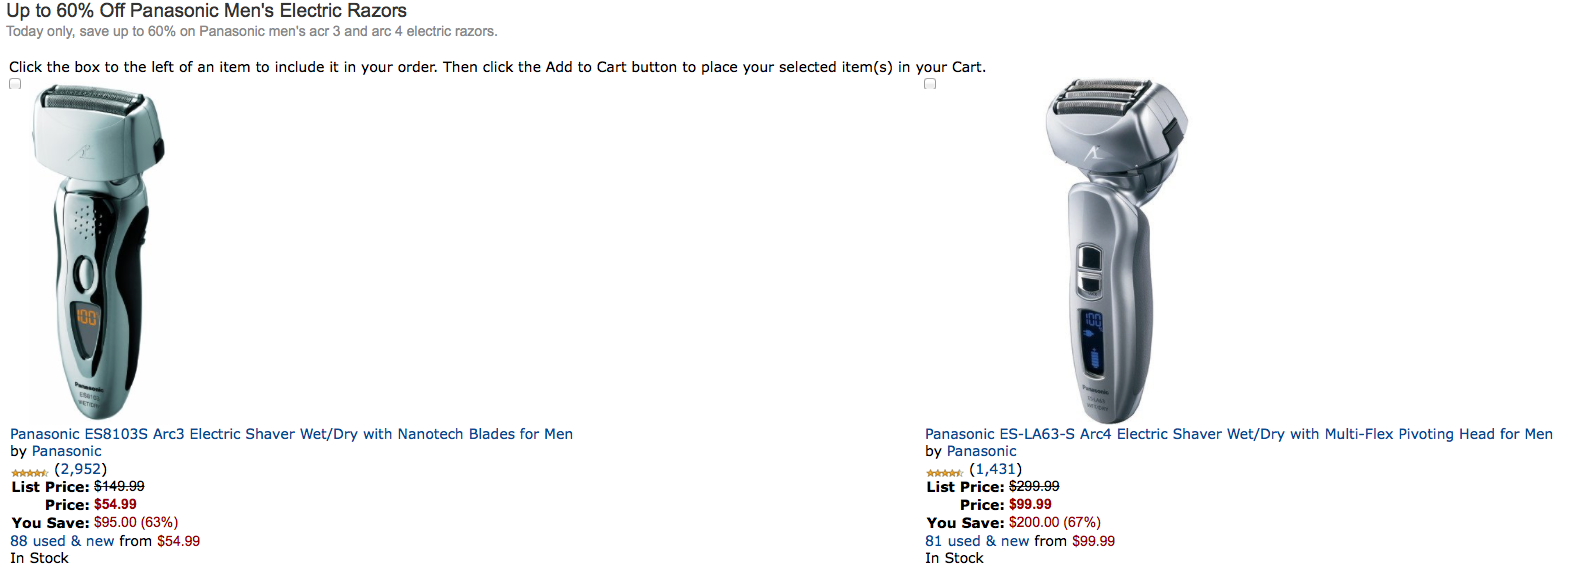
Task: Click the $95.00 (63%) savings amount
Action: [x=136, y=523]
